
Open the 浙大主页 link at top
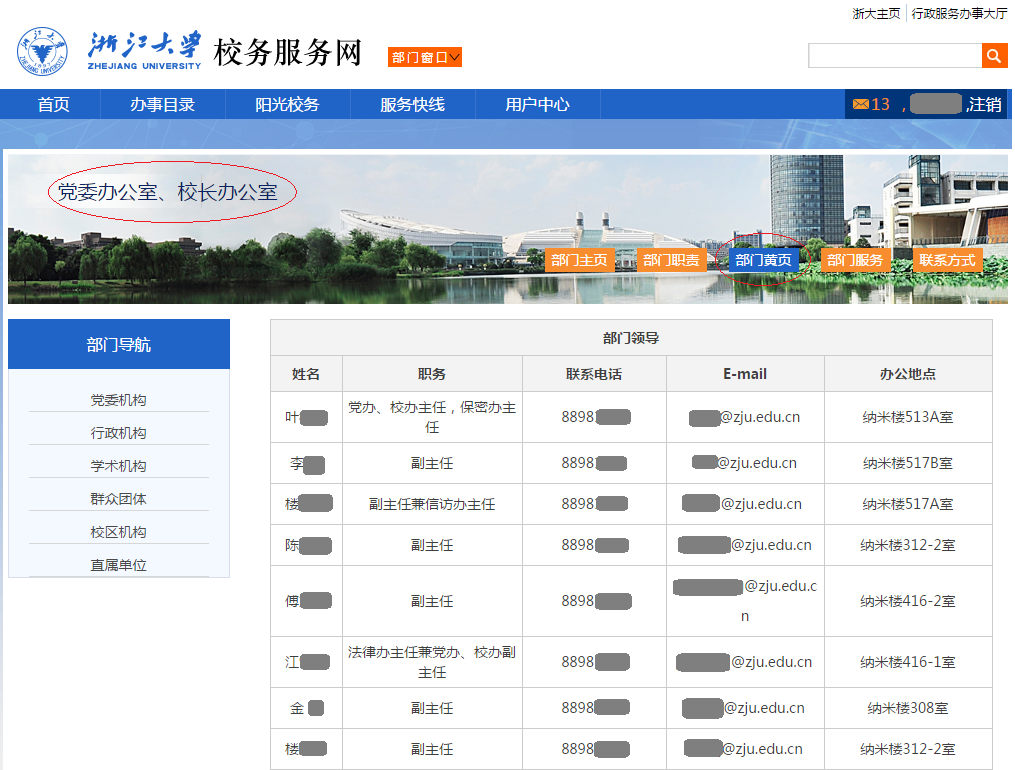coord(876,14)
